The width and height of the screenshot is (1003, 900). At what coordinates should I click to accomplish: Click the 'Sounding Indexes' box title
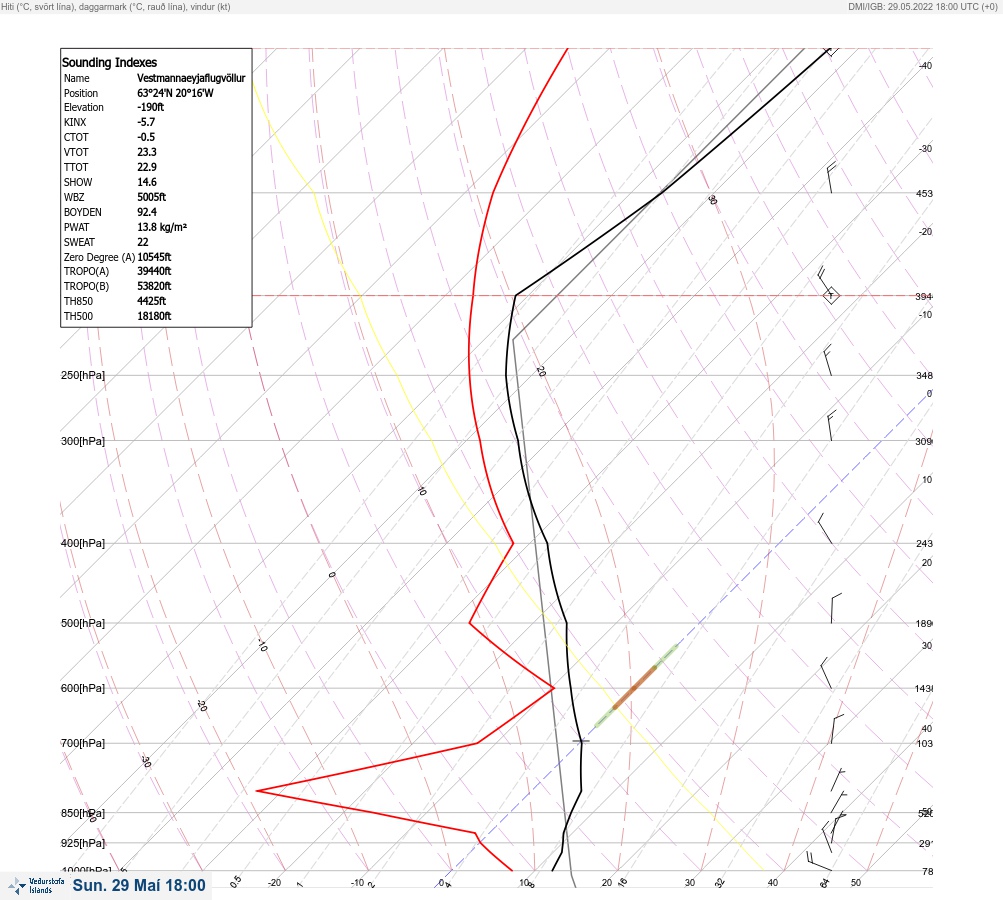point(109,63)
